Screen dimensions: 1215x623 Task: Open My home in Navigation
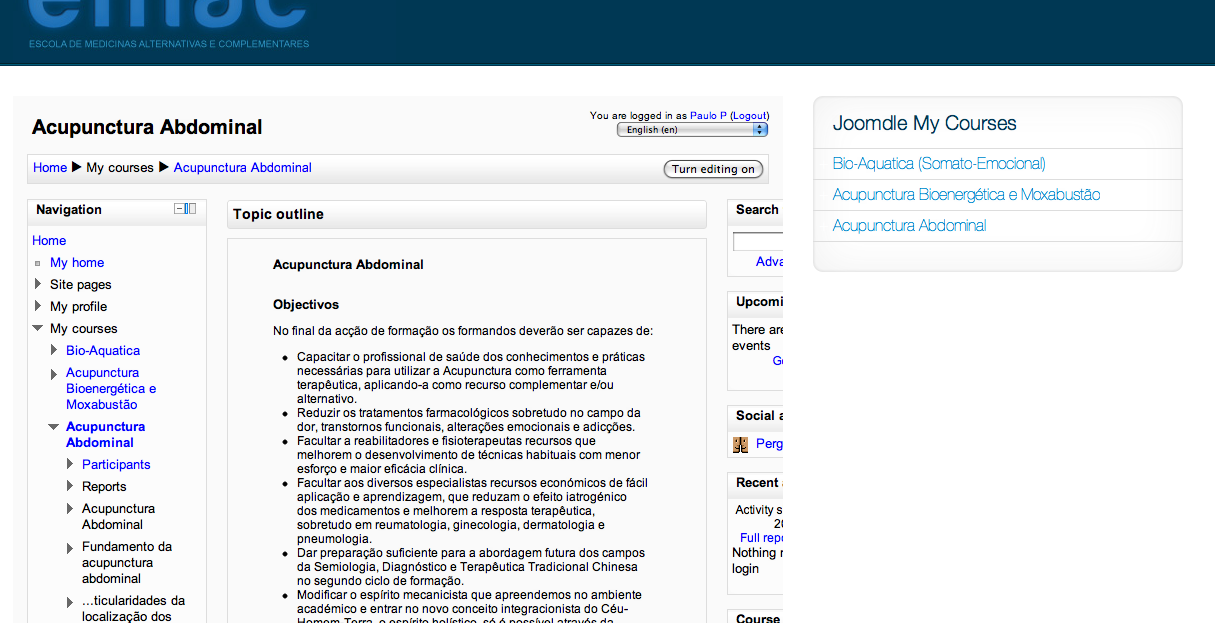(x=77, y=262)
